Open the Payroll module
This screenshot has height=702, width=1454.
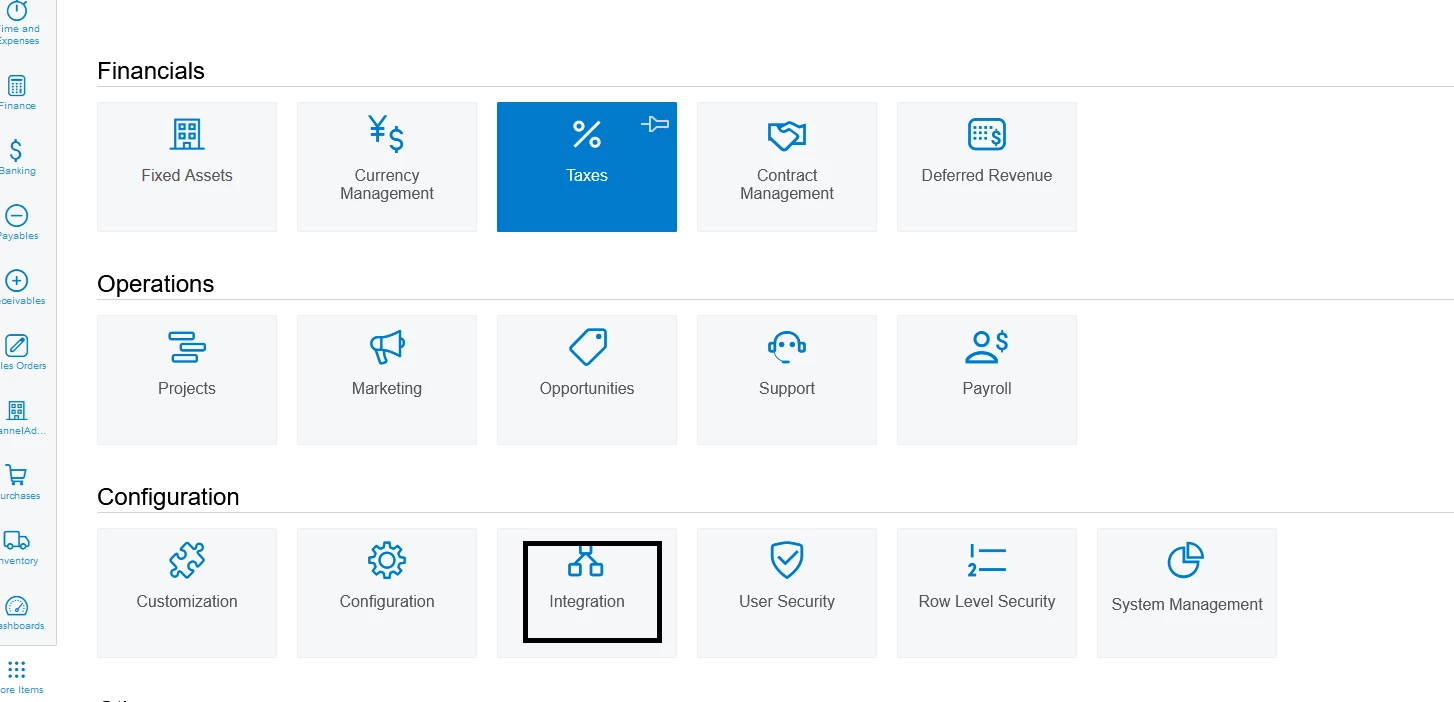tap(986, 380)
